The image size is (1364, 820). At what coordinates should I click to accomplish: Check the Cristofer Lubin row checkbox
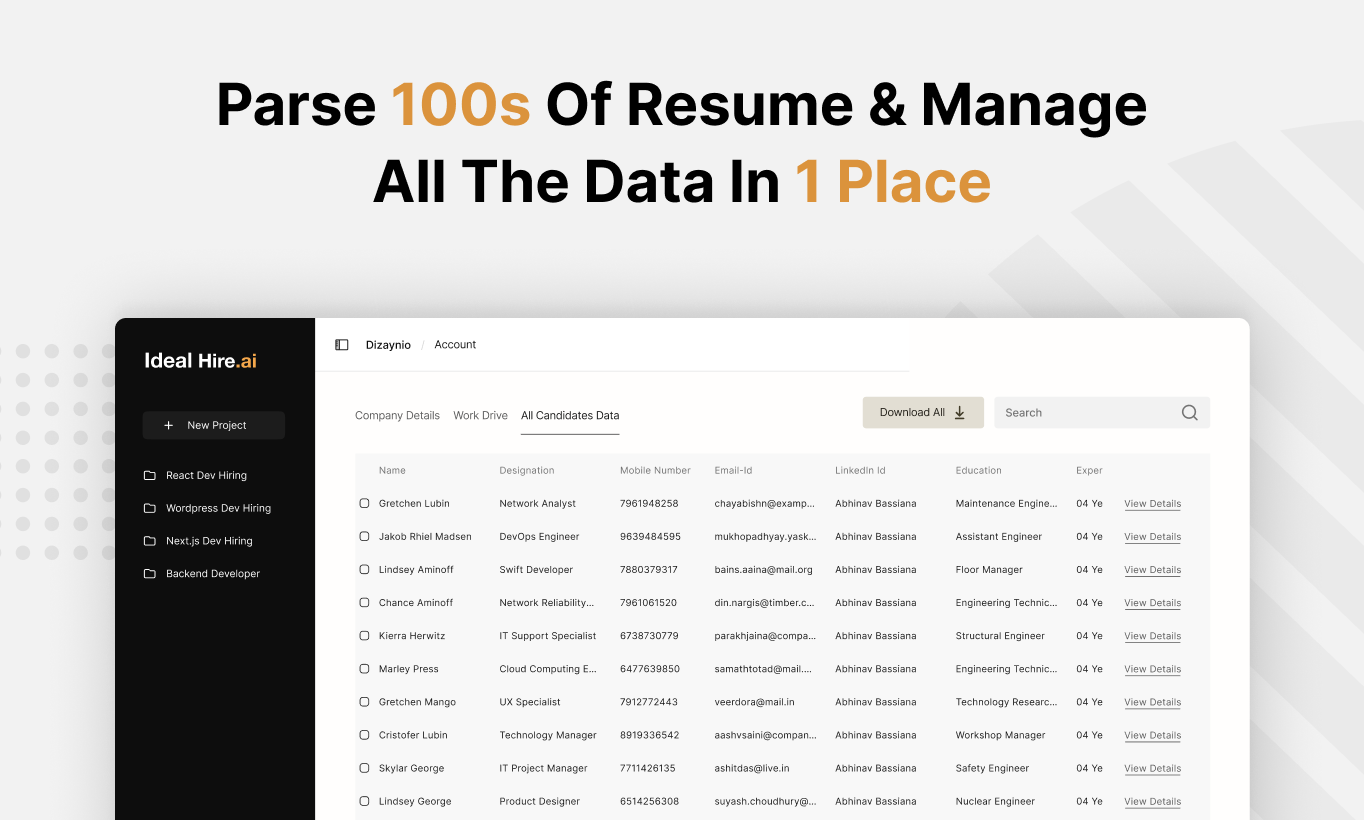pyautogui.click(x=364, y=735)
